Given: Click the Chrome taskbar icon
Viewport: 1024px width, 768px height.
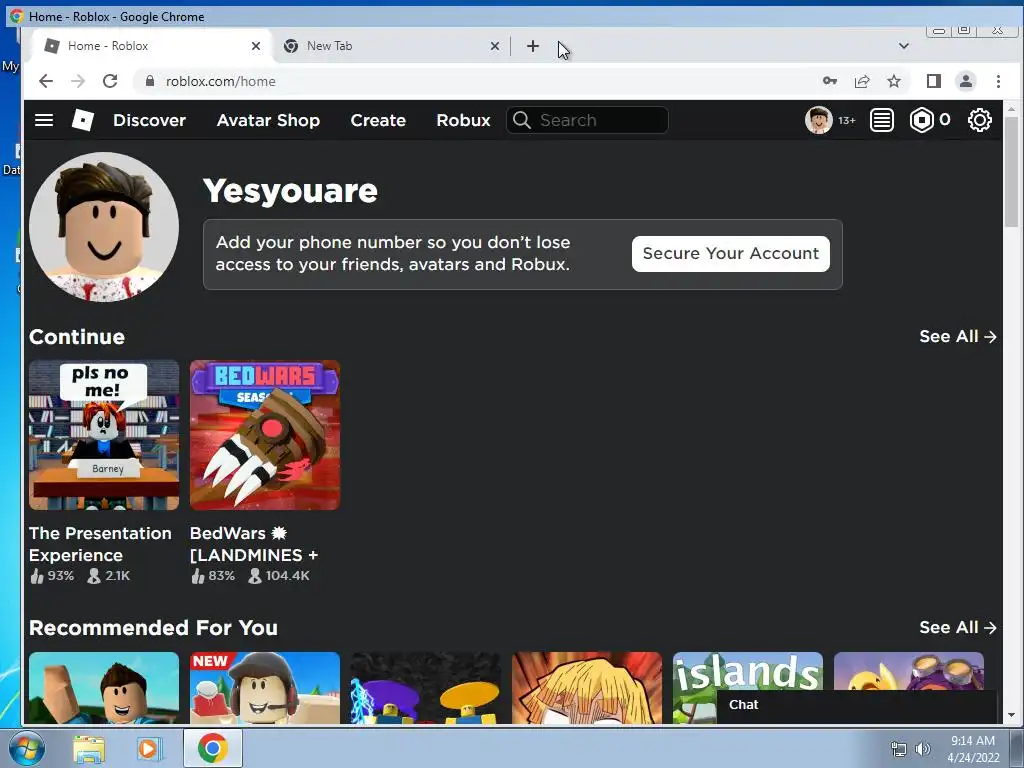Looking at the screenshot, I should (213, 748).
